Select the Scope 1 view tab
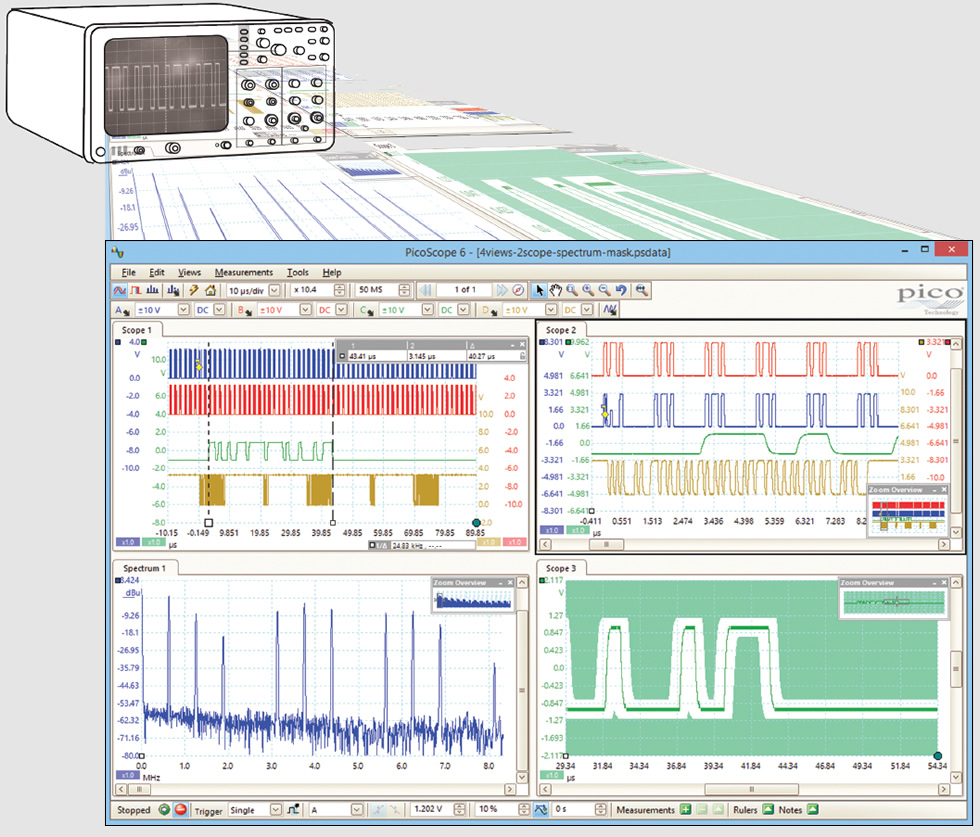 (137, 329)
